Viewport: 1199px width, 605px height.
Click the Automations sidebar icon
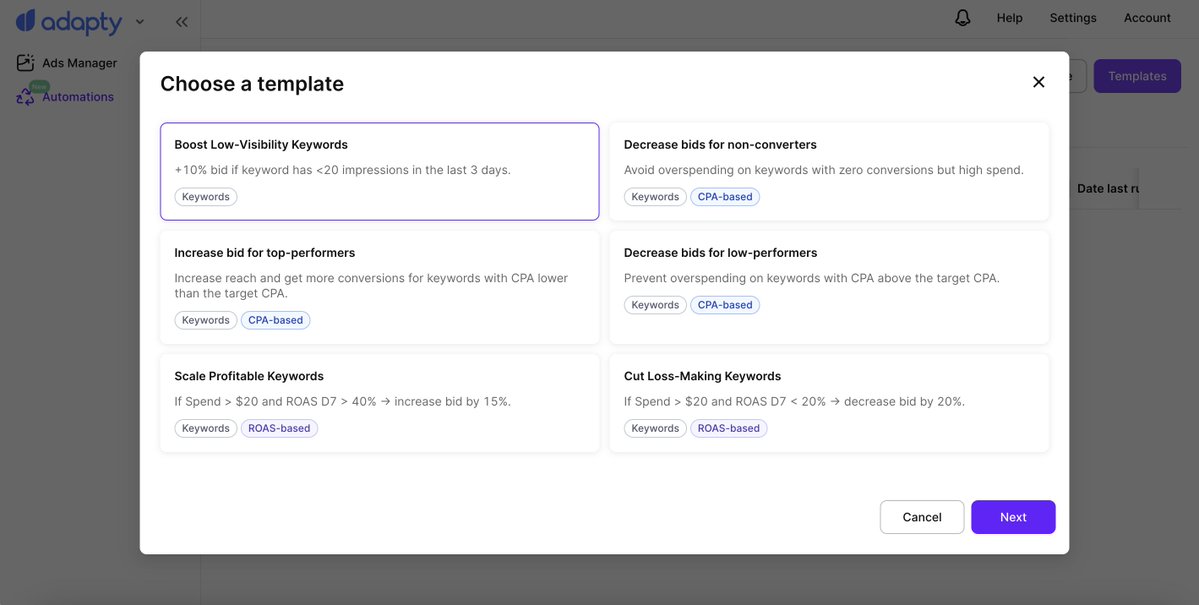(26, 96)
